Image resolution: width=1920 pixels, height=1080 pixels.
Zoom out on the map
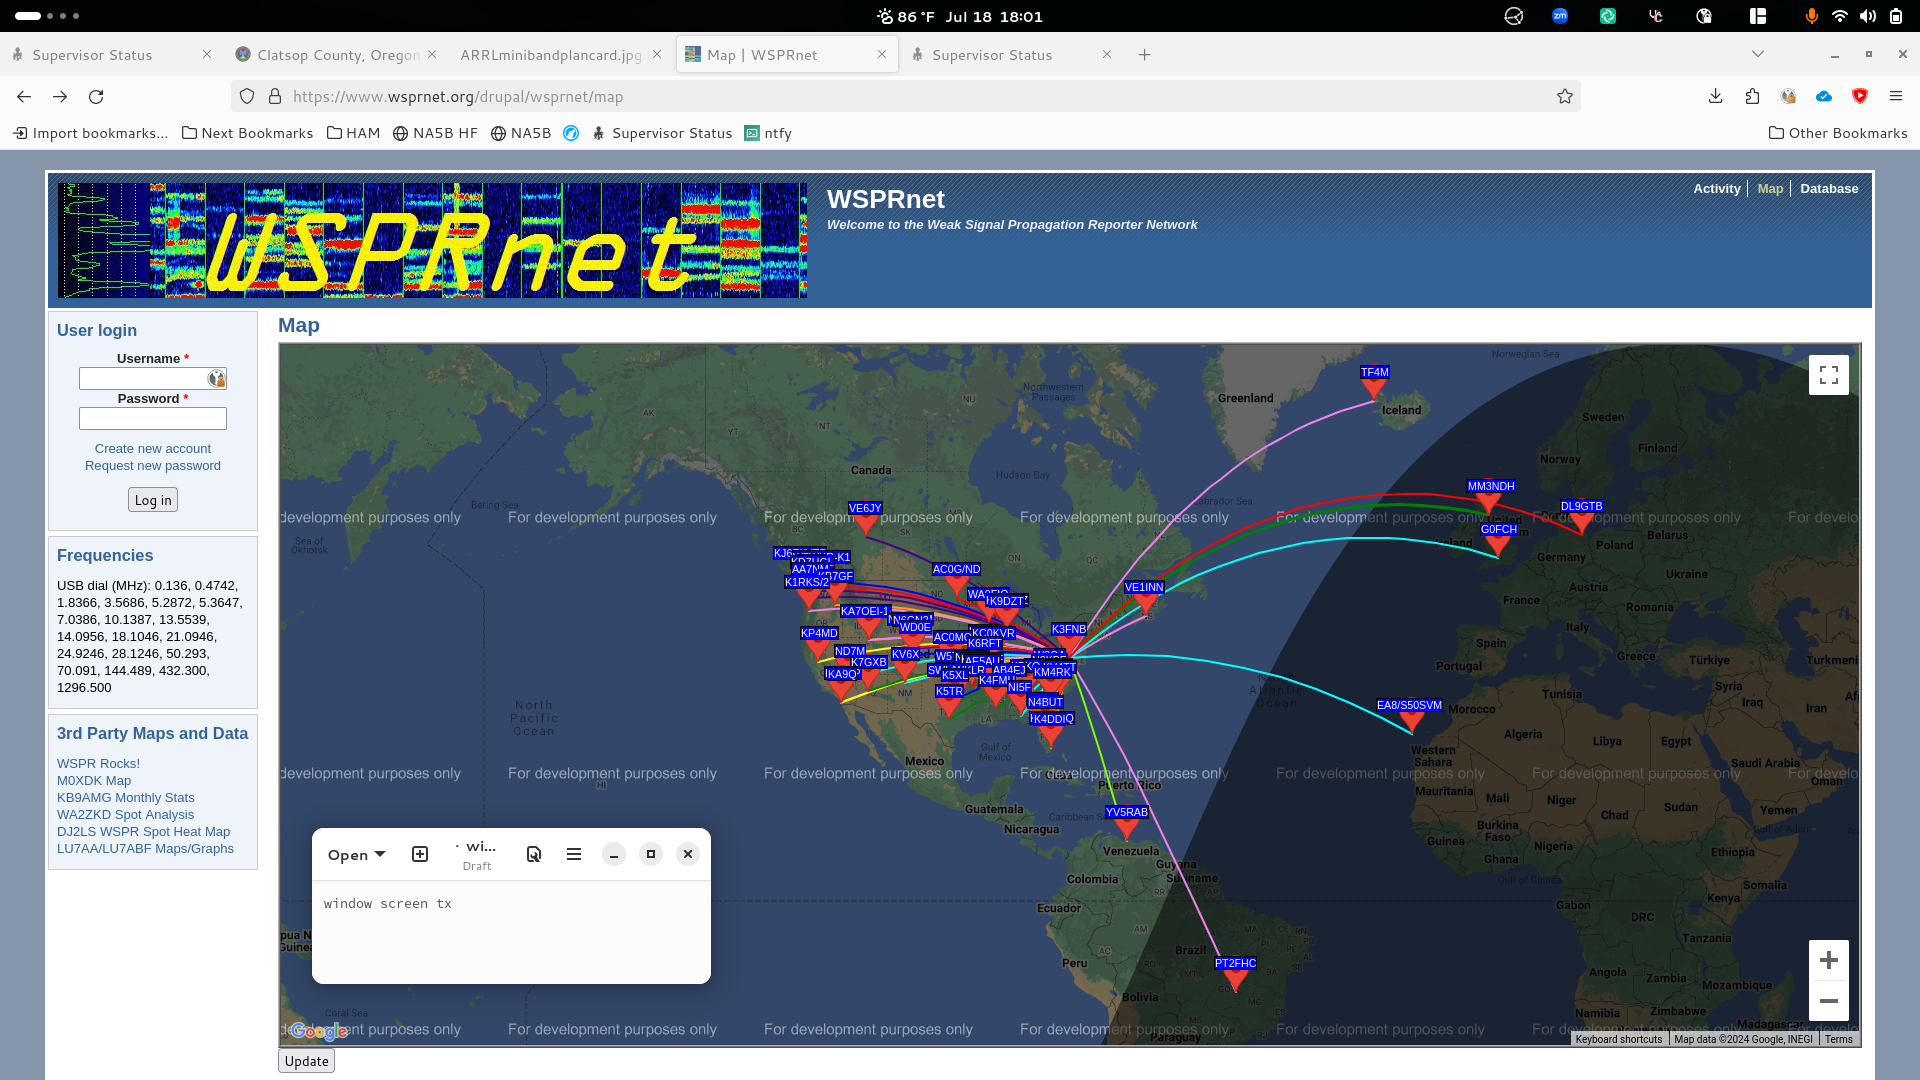[1829, 1001]
